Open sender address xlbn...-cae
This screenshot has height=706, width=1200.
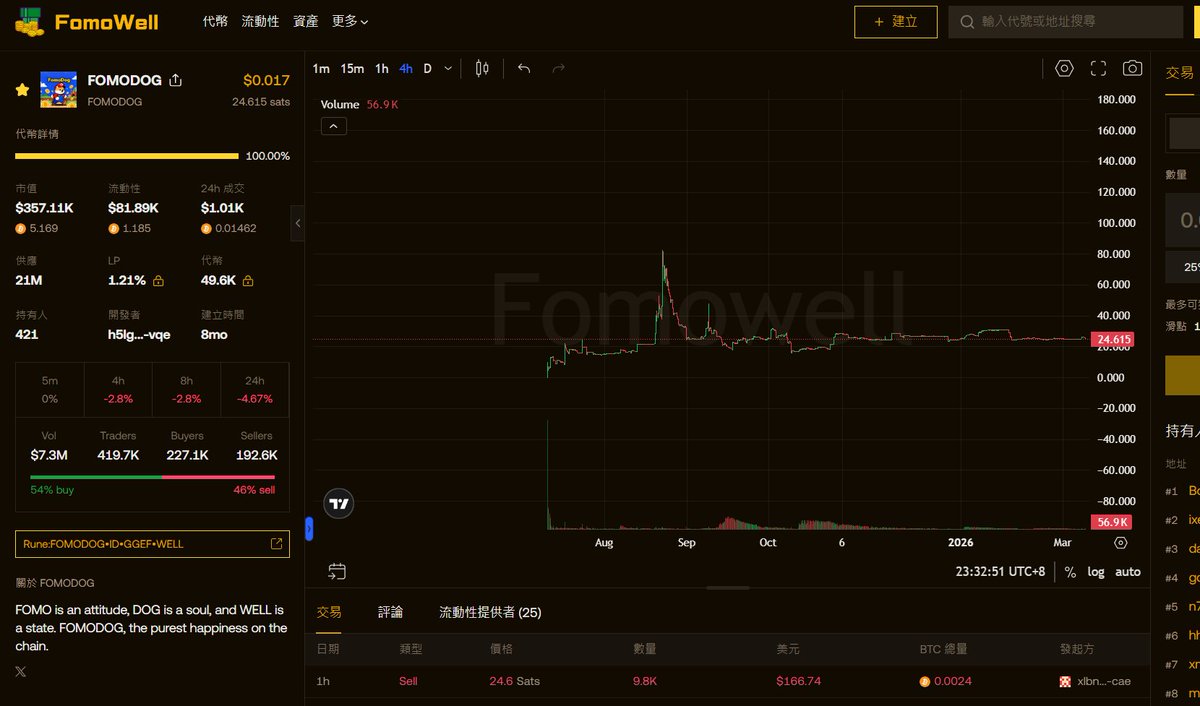[x=1095, y=681]
